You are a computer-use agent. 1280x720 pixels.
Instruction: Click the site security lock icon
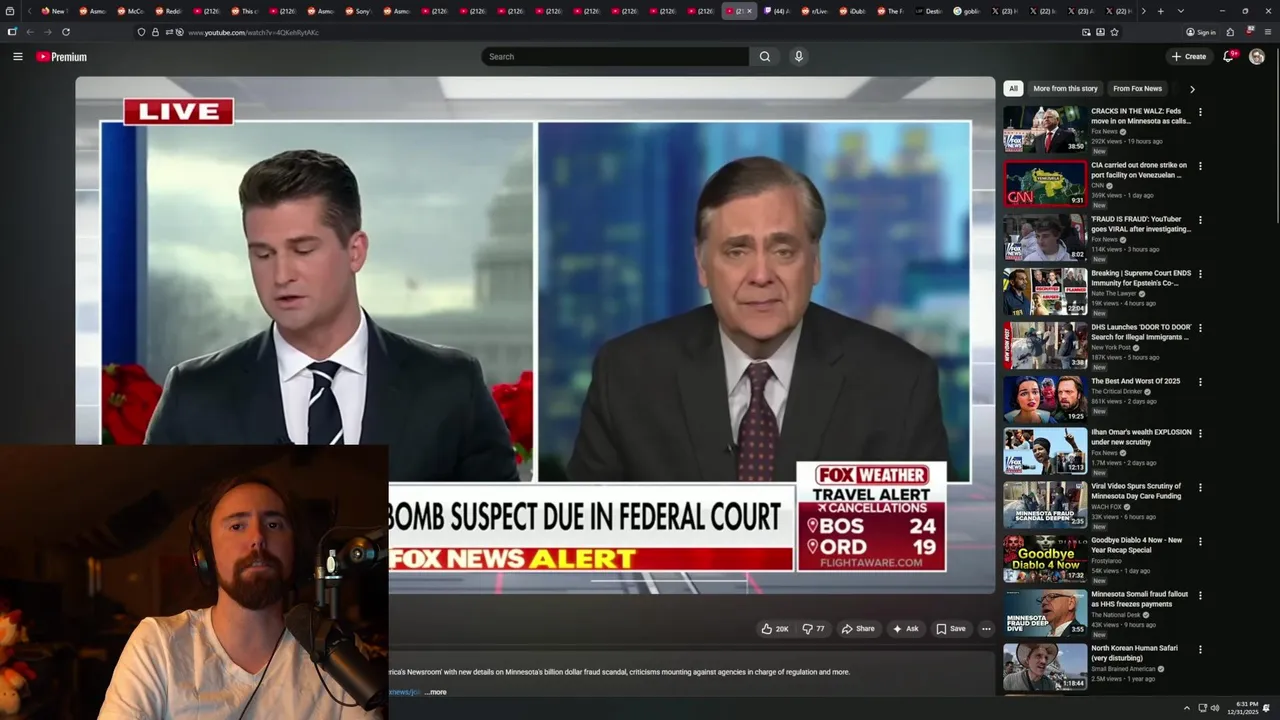[155, 32]
